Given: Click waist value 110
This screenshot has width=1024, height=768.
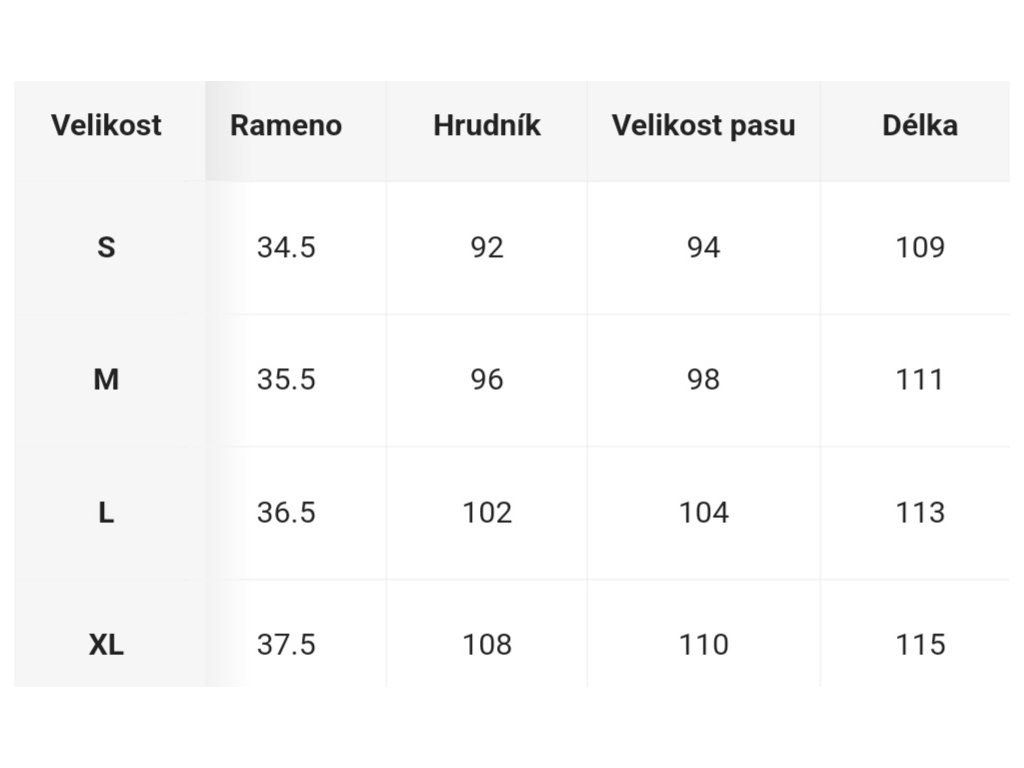Looking at the screenshot, I should pos(703,645).
